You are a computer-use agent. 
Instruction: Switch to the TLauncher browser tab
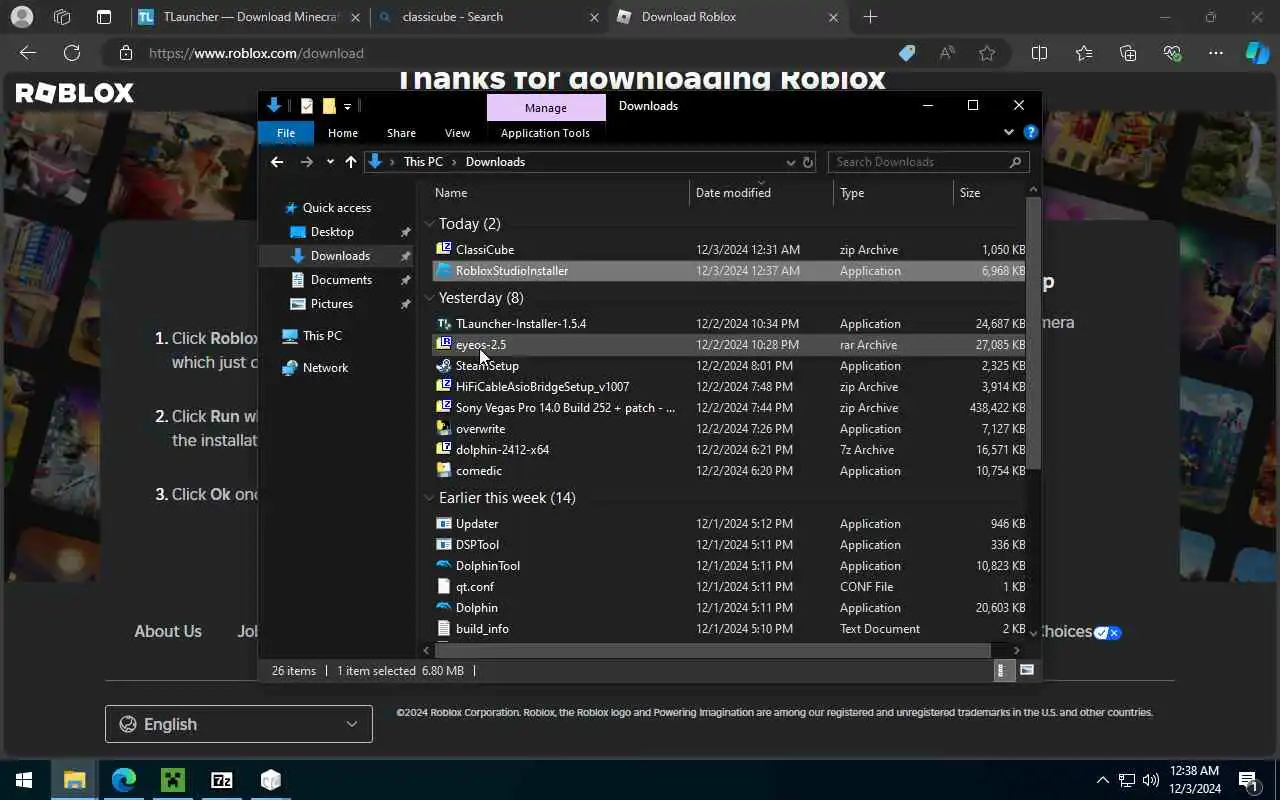pyautogui.click(x=249, y=17)
